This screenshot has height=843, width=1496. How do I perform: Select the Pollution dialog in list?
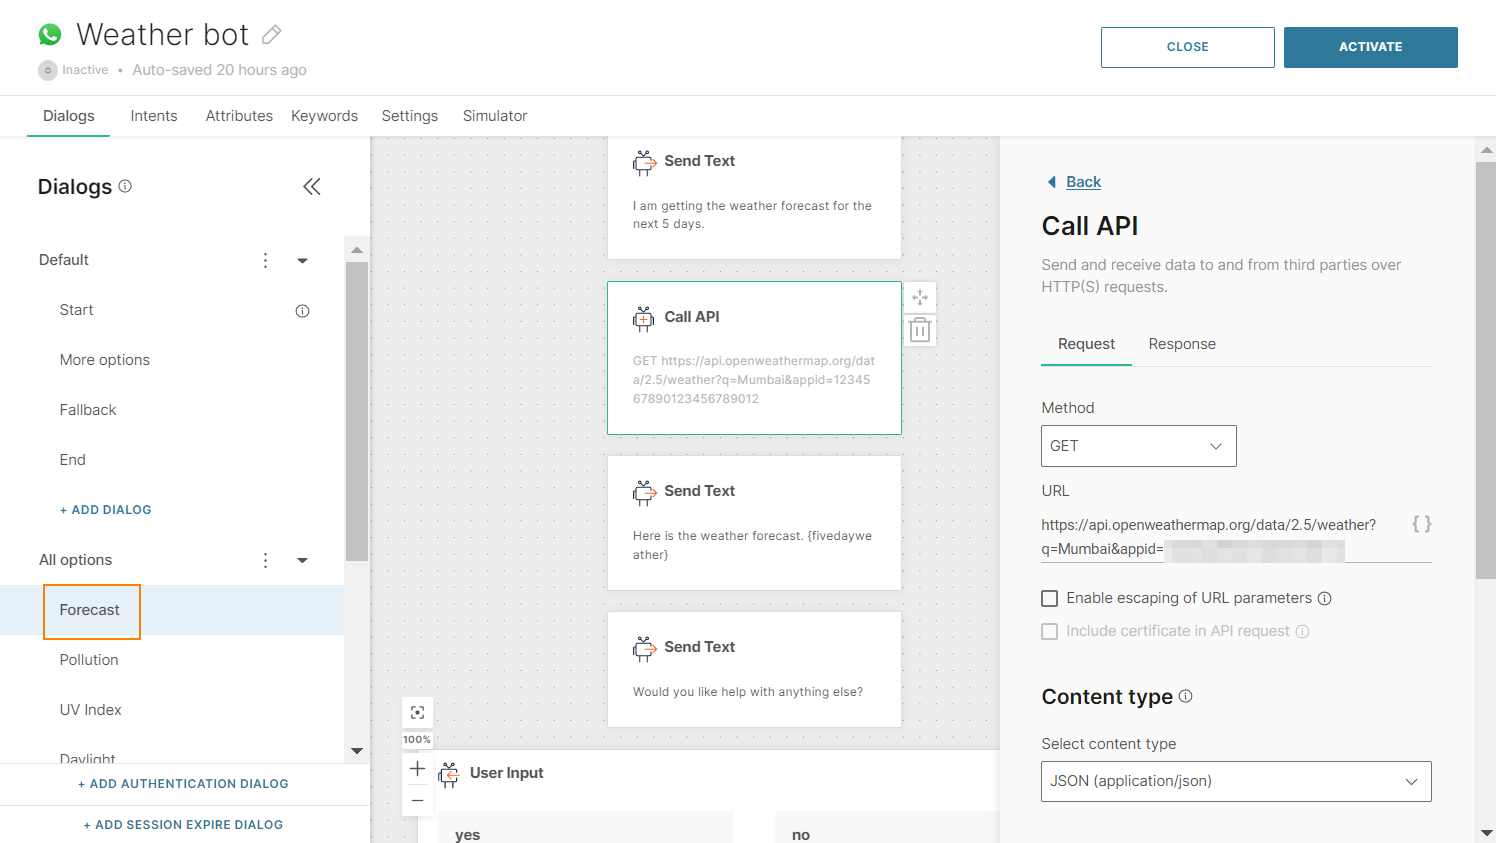pyautogui.click(x=89, y=660)
